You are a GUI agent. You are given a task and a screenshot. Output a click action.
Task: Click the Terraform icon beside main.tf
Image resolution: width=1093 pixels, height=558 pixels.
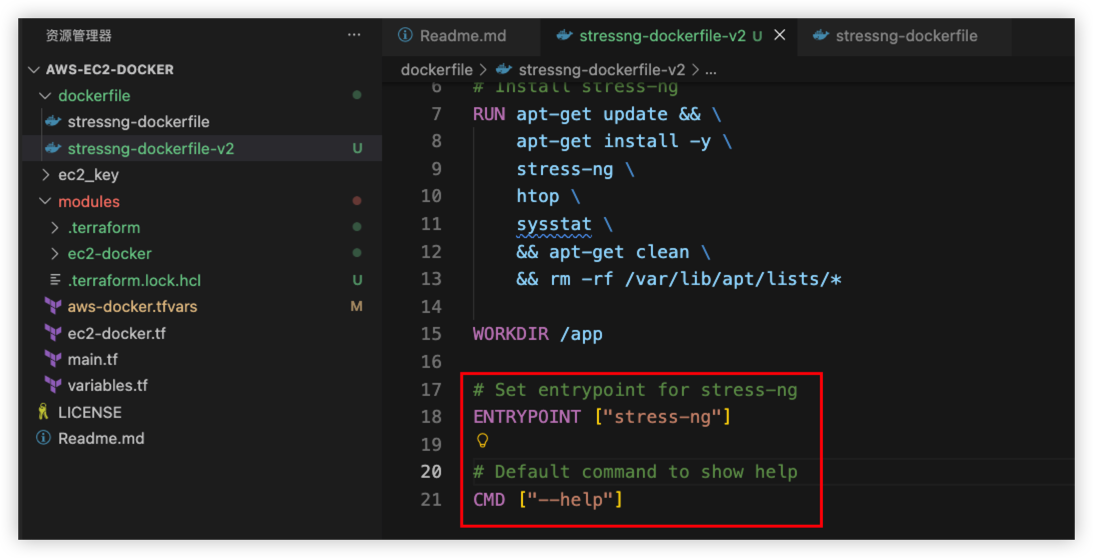click(53, 359)
